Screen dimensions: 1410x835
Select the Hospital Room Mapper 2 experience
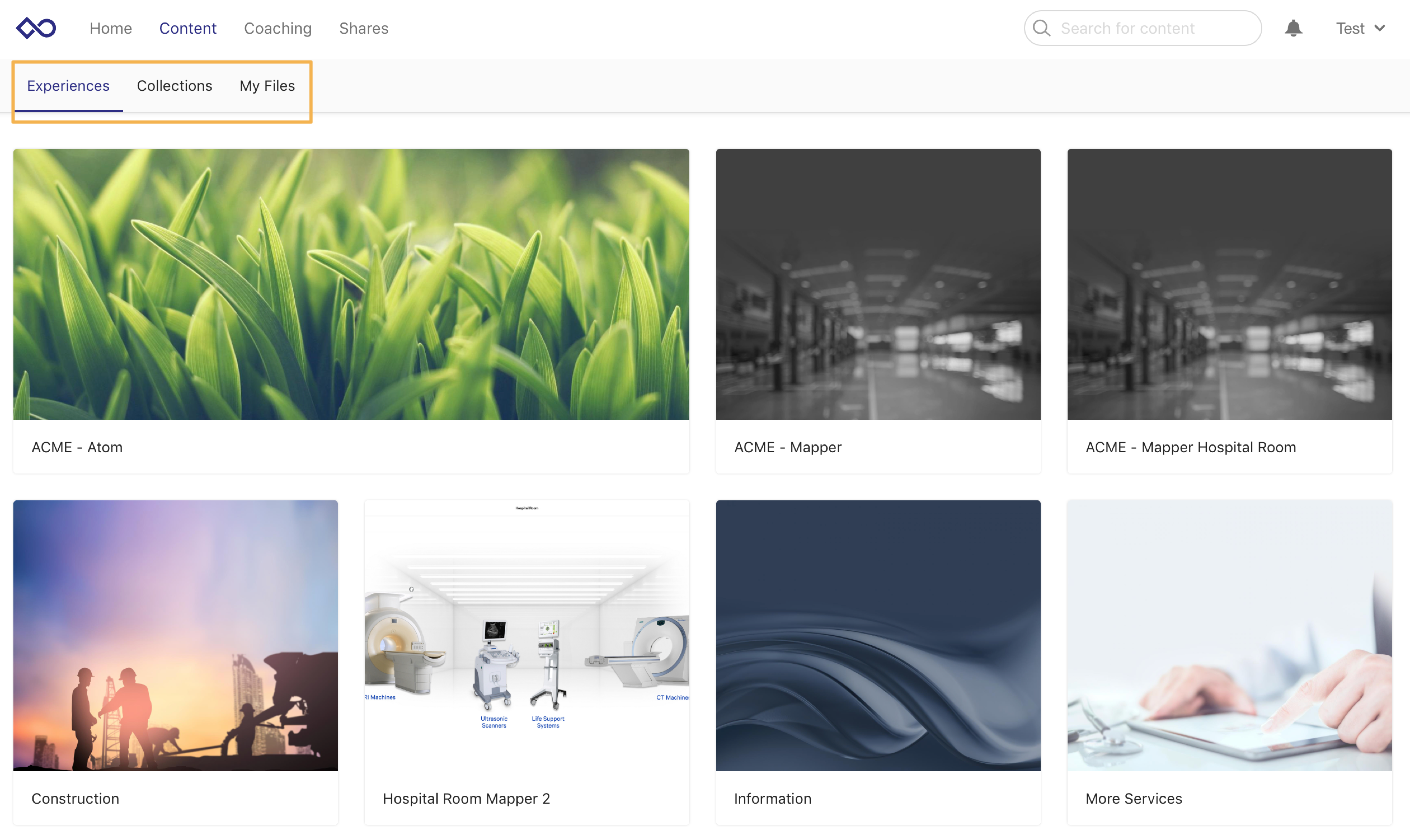pos(527,635)
